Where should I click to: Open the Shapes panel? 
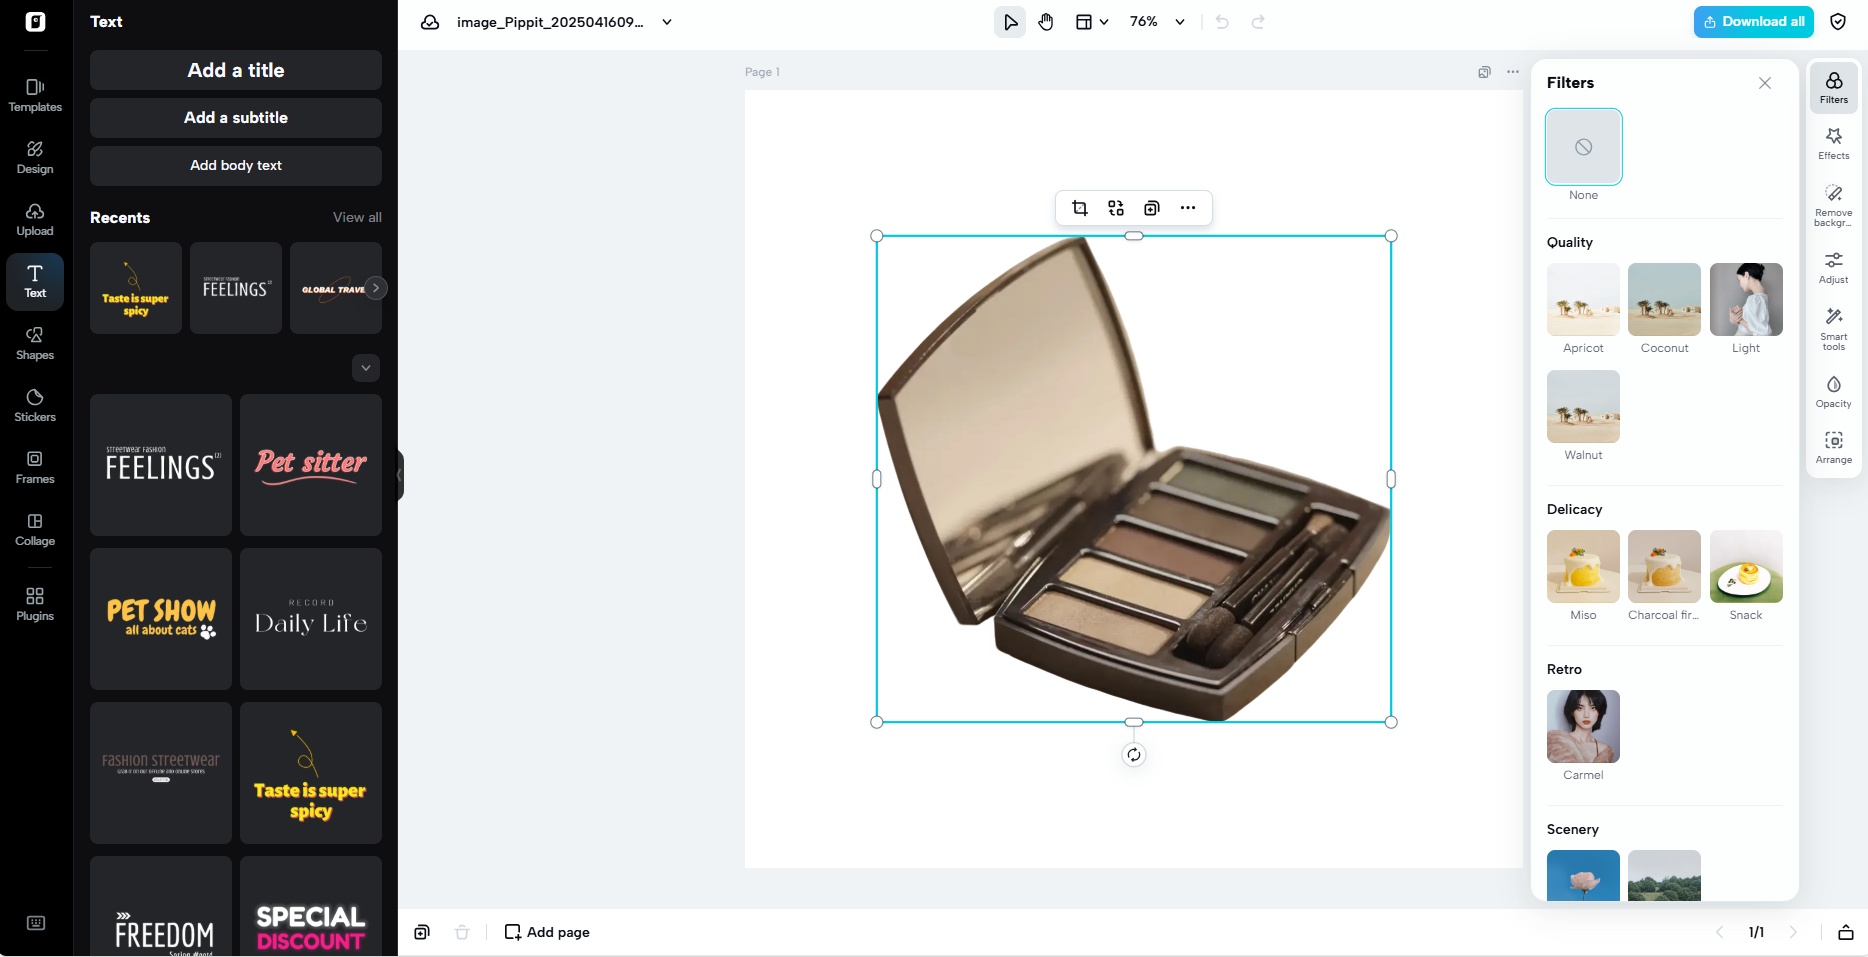coord(35,343)
